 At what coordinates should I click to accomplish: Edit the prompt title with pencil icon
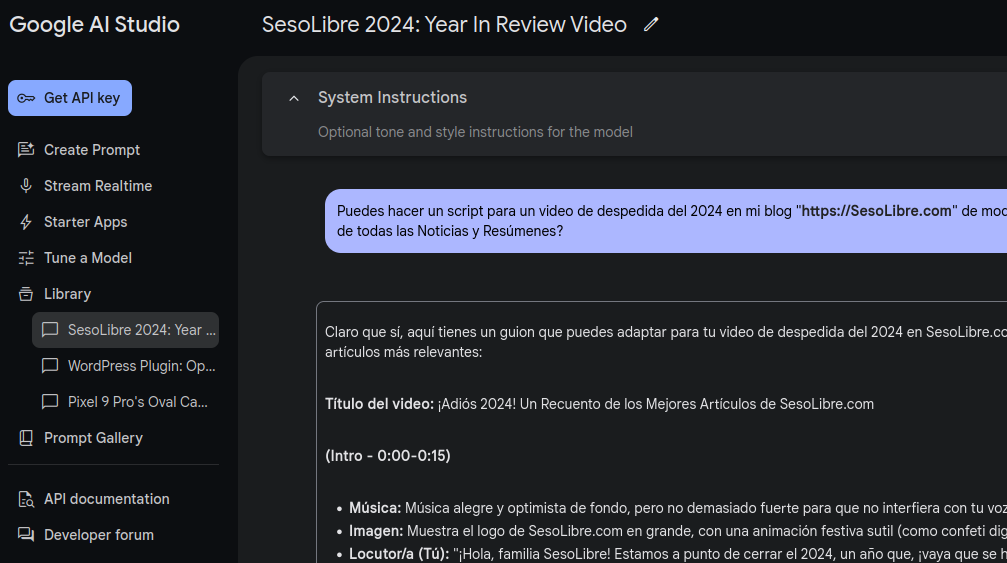tap(651, 24)
